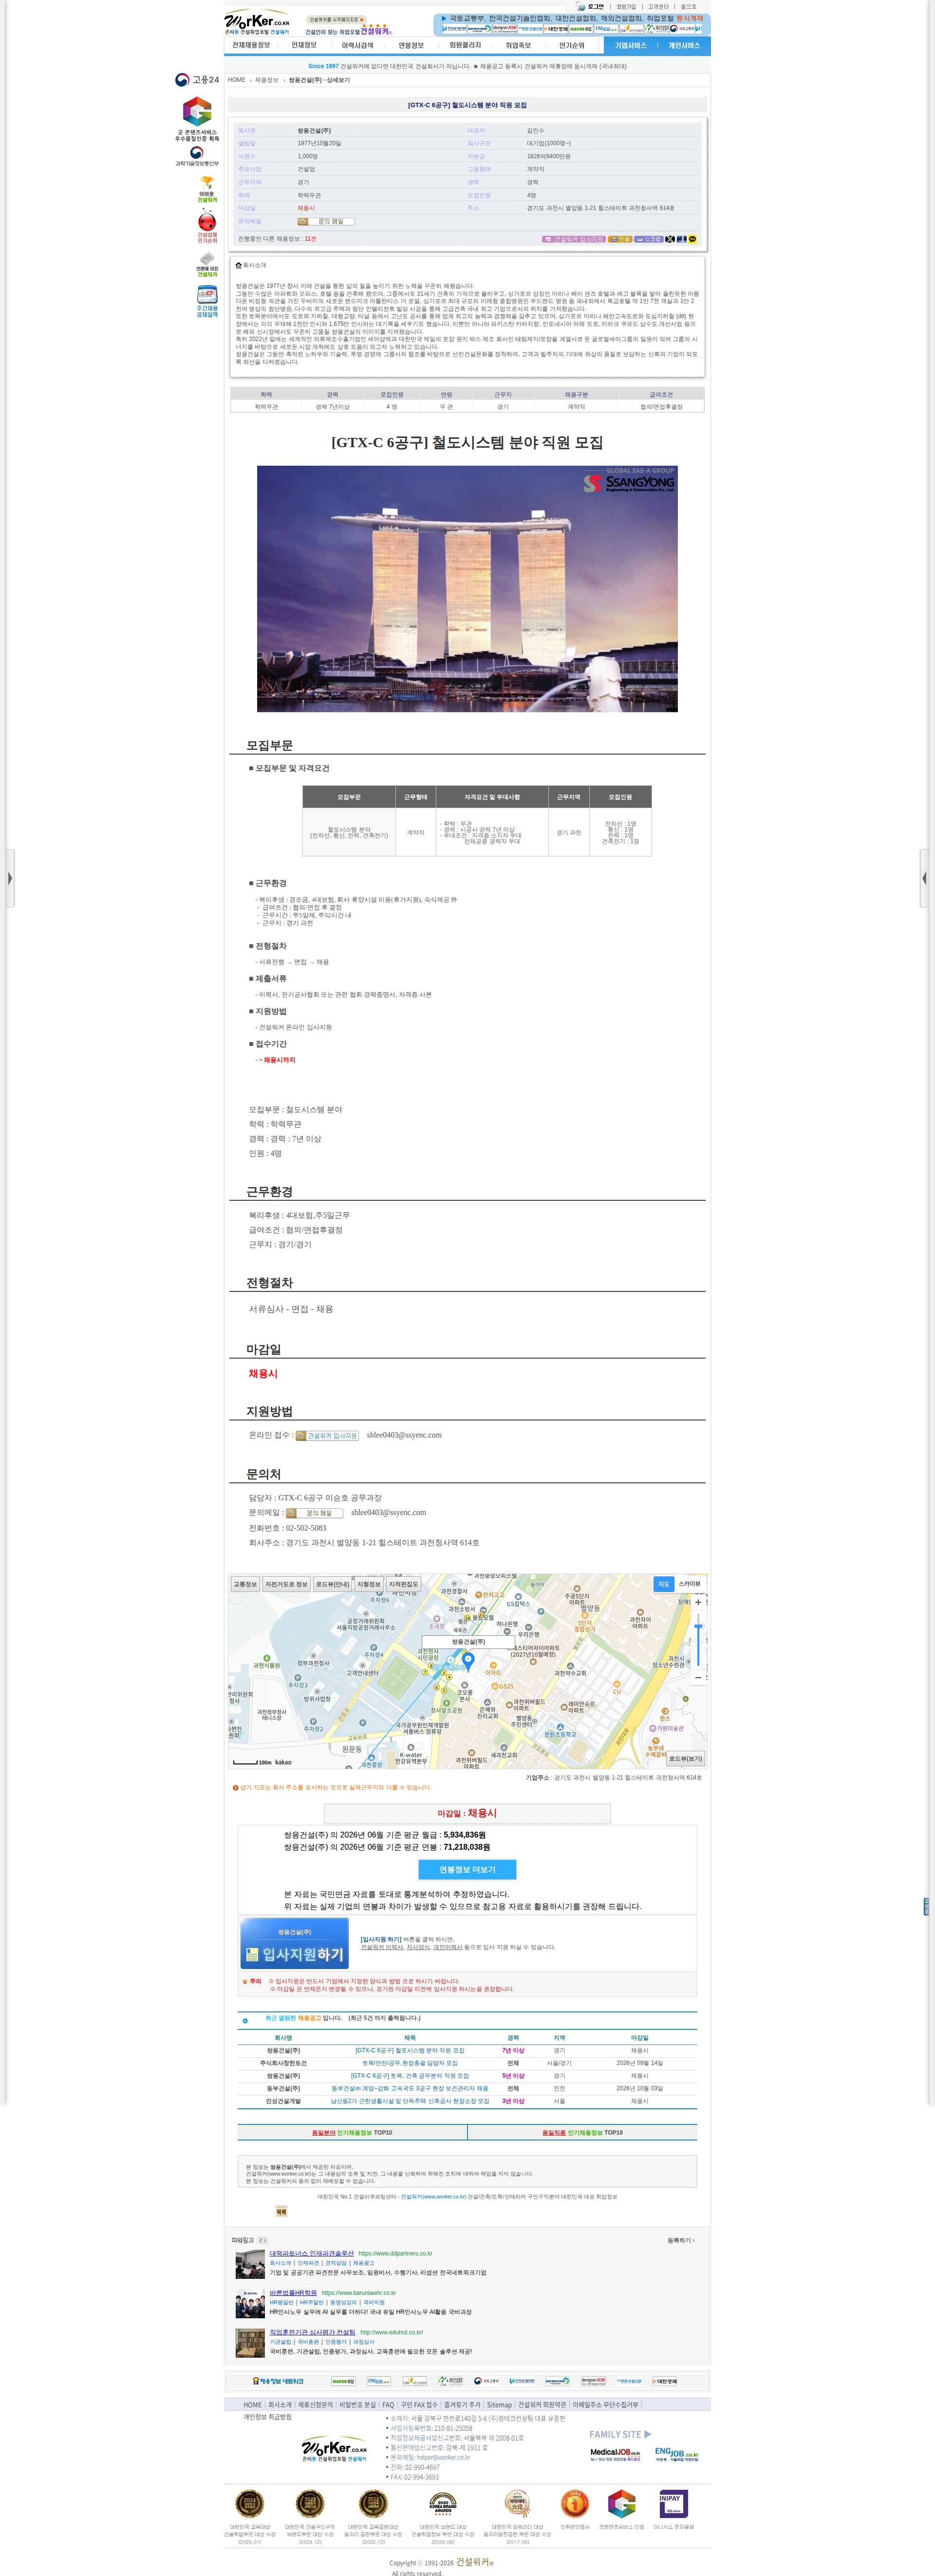The width and height of the screenshot is (935, 2576).
Task: Click the 지형정보 map button
Action: click(x=369, y=1584)
